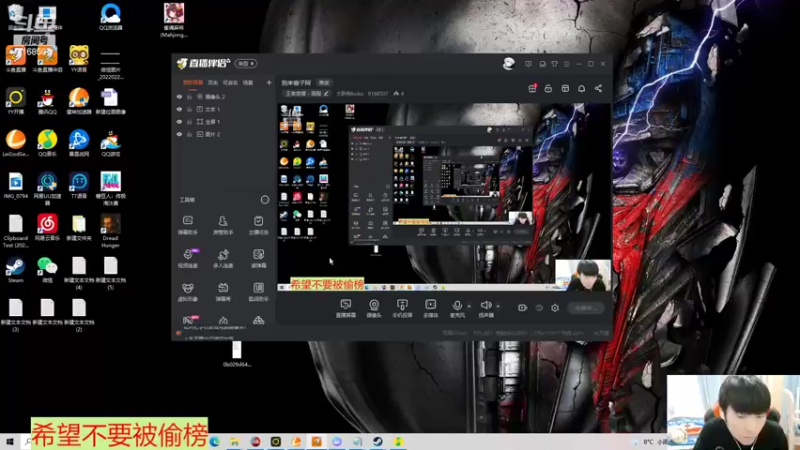This screenshot has width=800, height=450.
Task: Open the 弹幕秀 tool
Action: (x=223, y=292)
